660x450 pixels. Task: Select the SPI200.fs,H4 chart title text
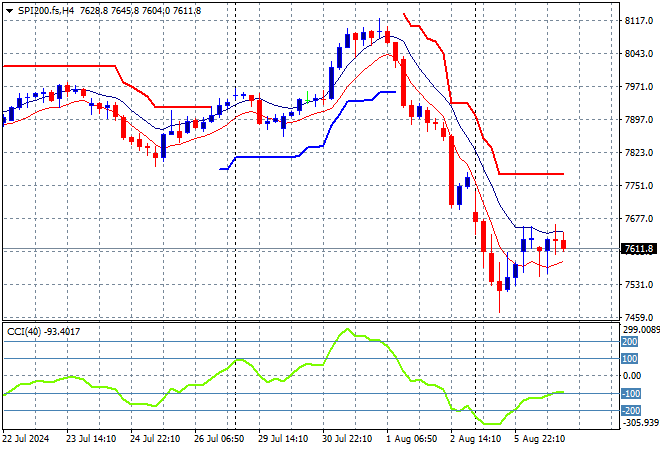point(45,11)
